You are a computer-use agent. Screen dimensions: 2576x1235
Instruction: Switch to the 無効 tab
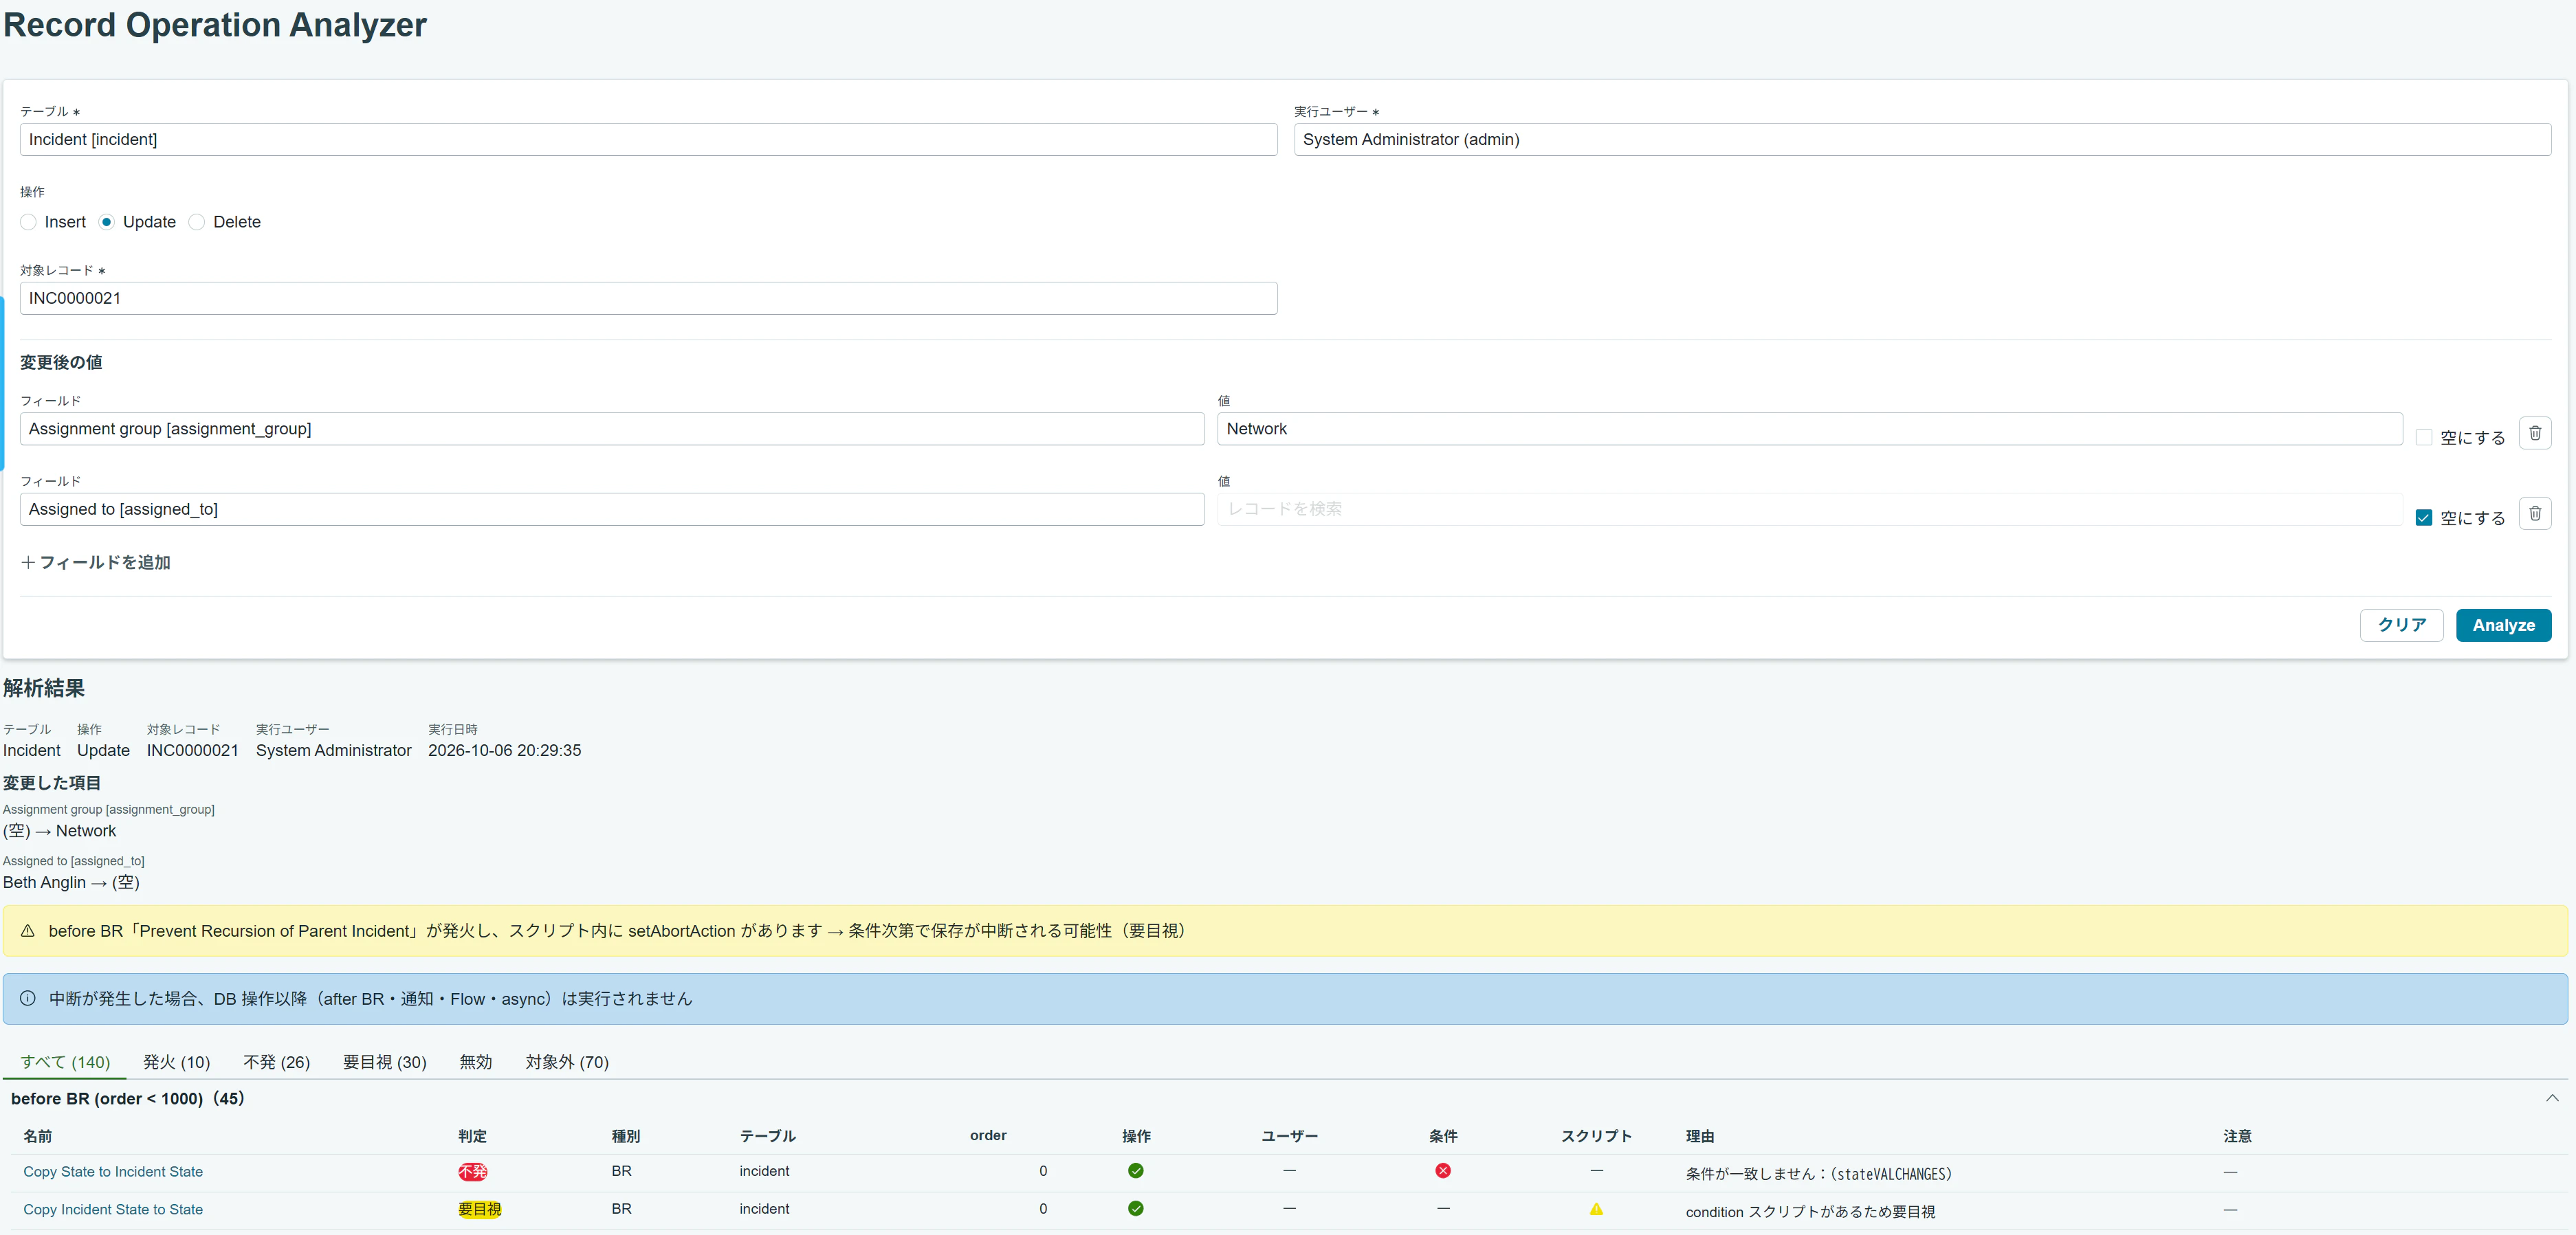coord(475,1062)
